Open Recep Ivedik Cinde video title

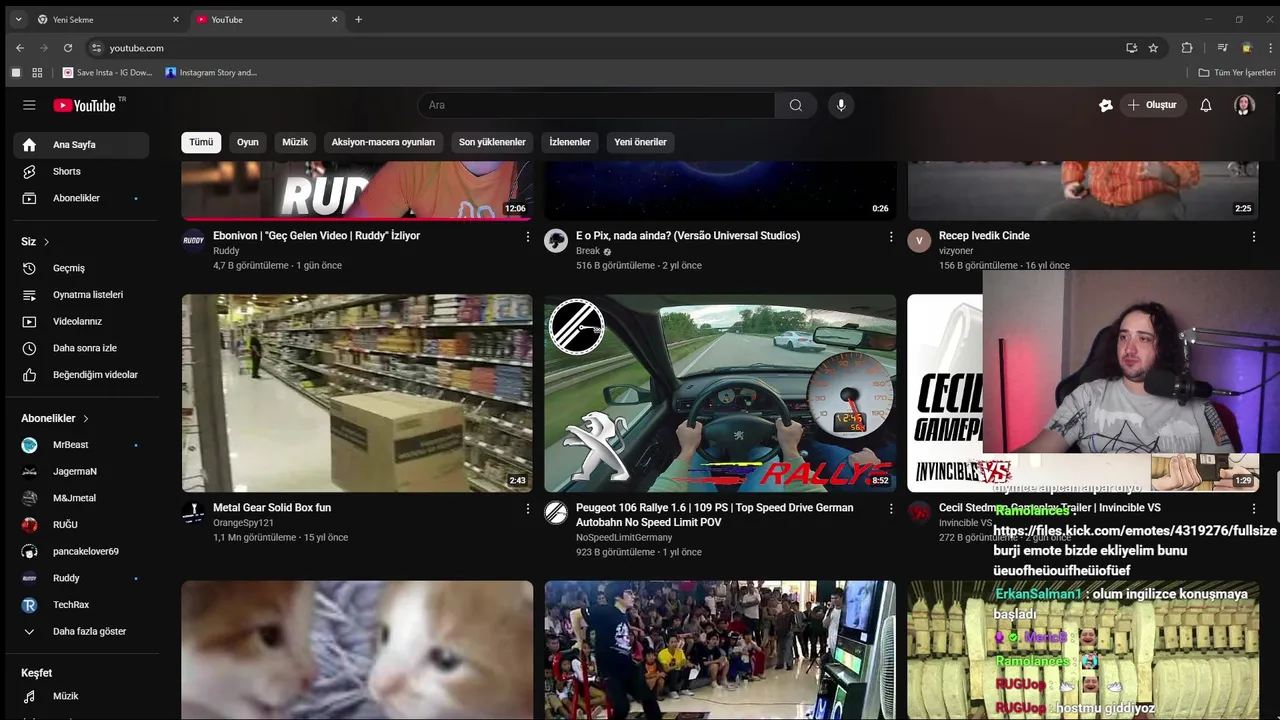(984, 236)
